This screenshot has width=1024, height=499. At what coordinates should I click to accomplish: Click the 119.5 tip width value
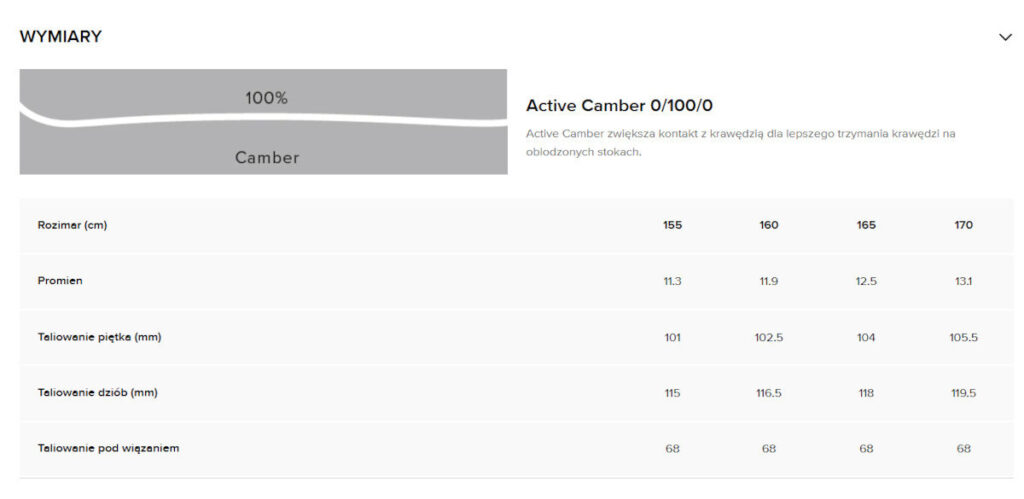tap(963, 393)
